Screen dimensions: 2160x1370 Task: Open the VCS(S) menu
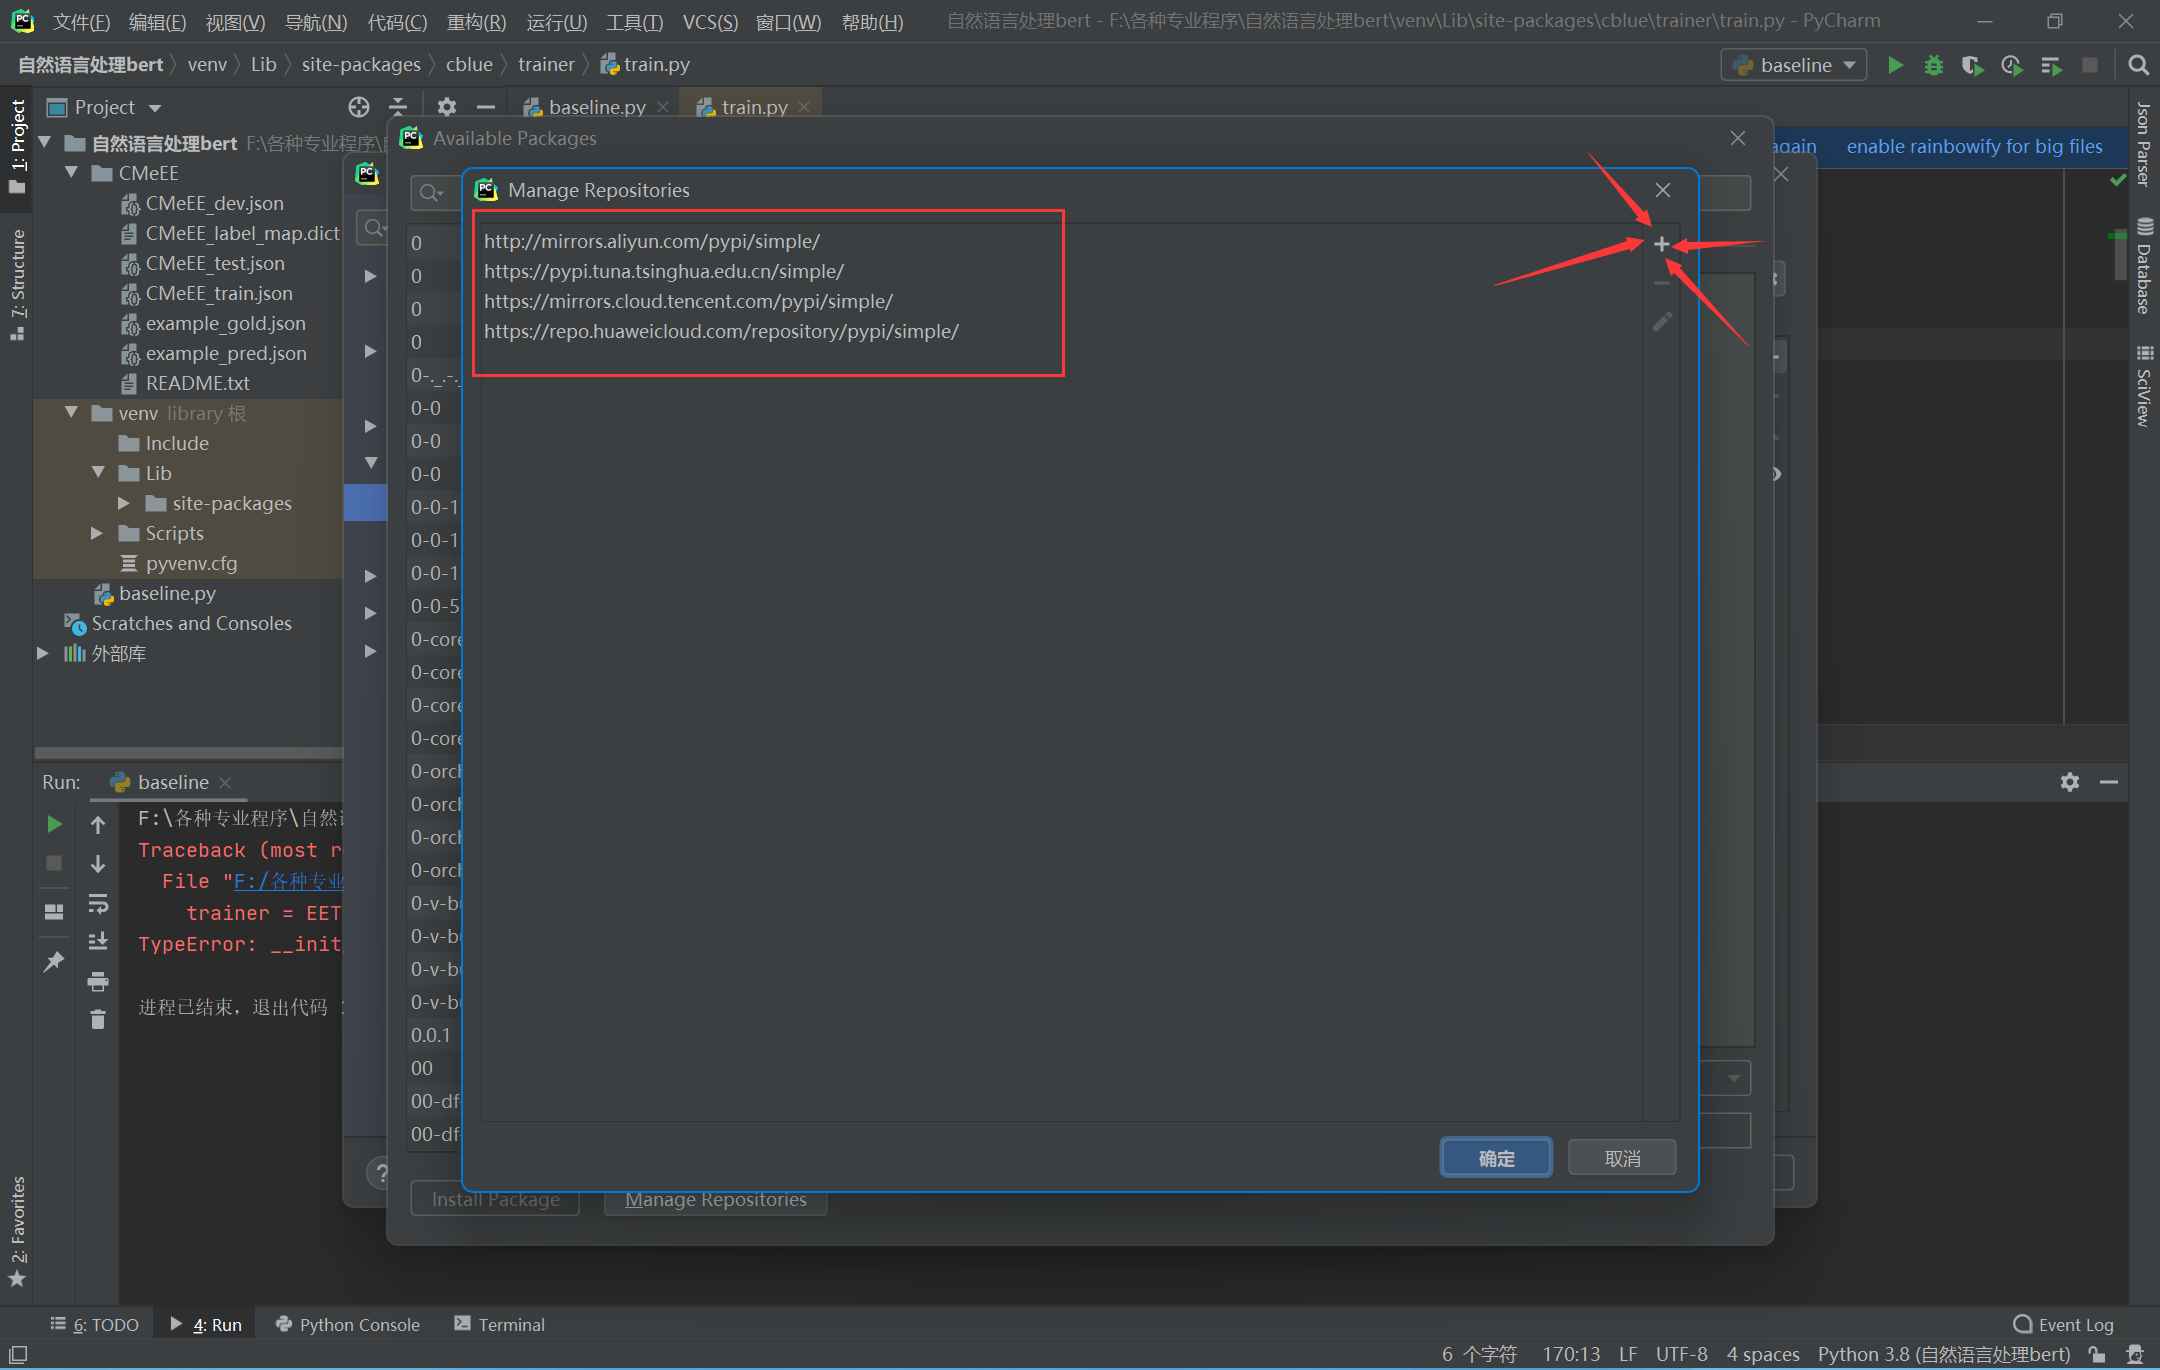710,22
